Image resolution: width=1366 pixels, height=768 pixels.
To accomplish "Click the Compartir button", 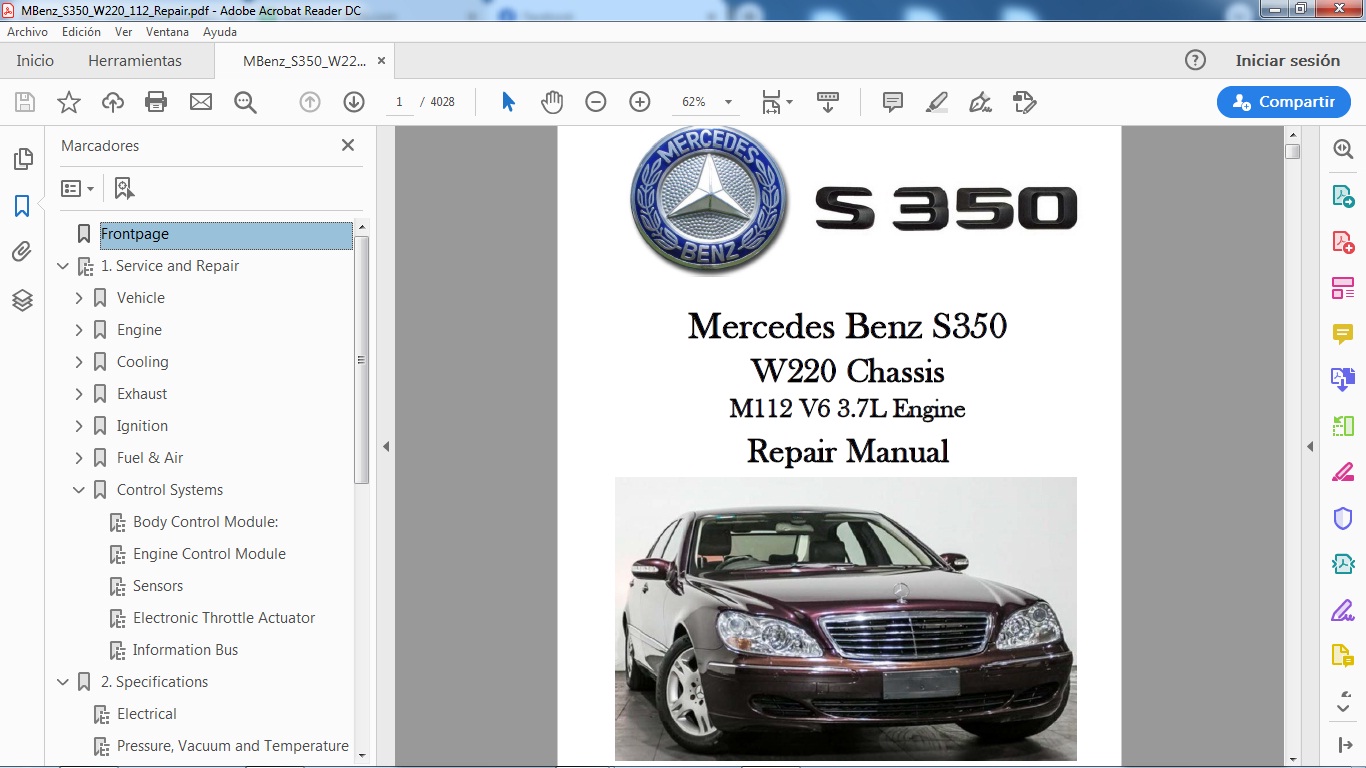I will click(1283, 101).
